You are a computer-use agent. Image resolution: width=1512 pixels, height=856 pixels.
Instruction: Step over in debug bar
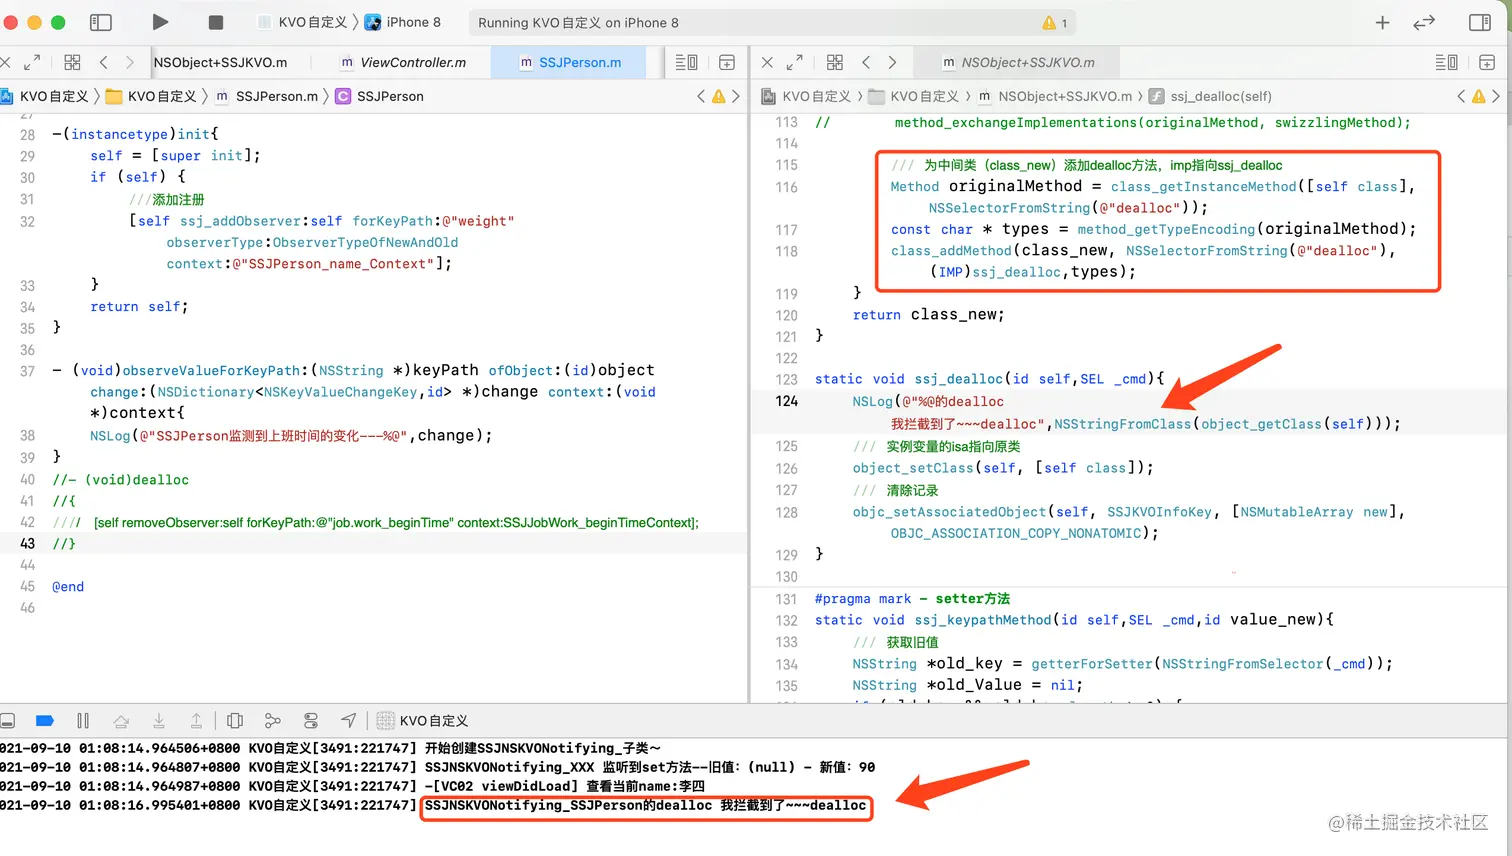(x=121, y=720)
